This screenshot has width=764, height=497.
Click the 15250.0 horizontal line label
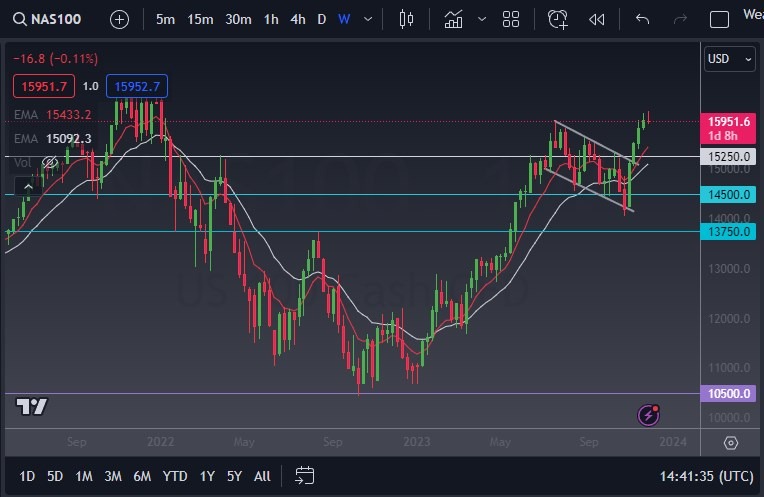click(x=728, y=156)
